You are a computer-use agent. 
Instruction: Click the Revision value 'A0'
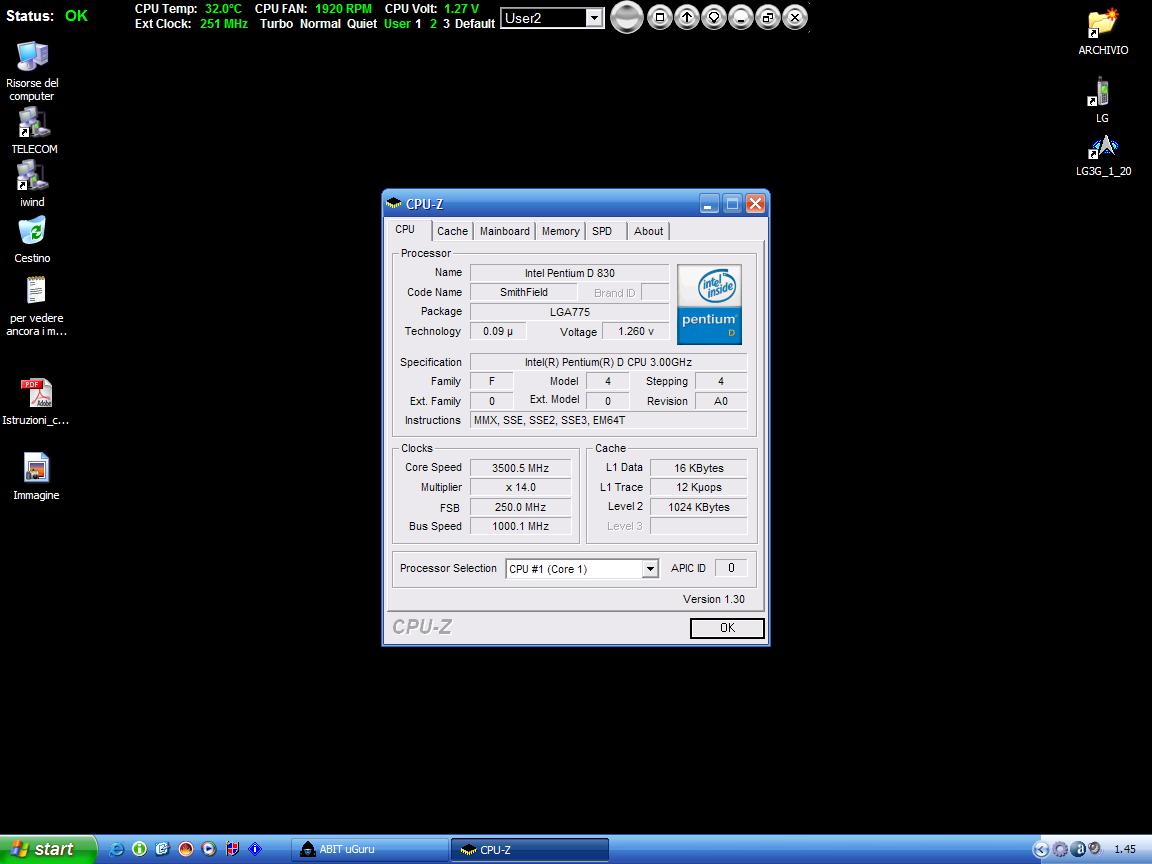(x=721, y=401)
